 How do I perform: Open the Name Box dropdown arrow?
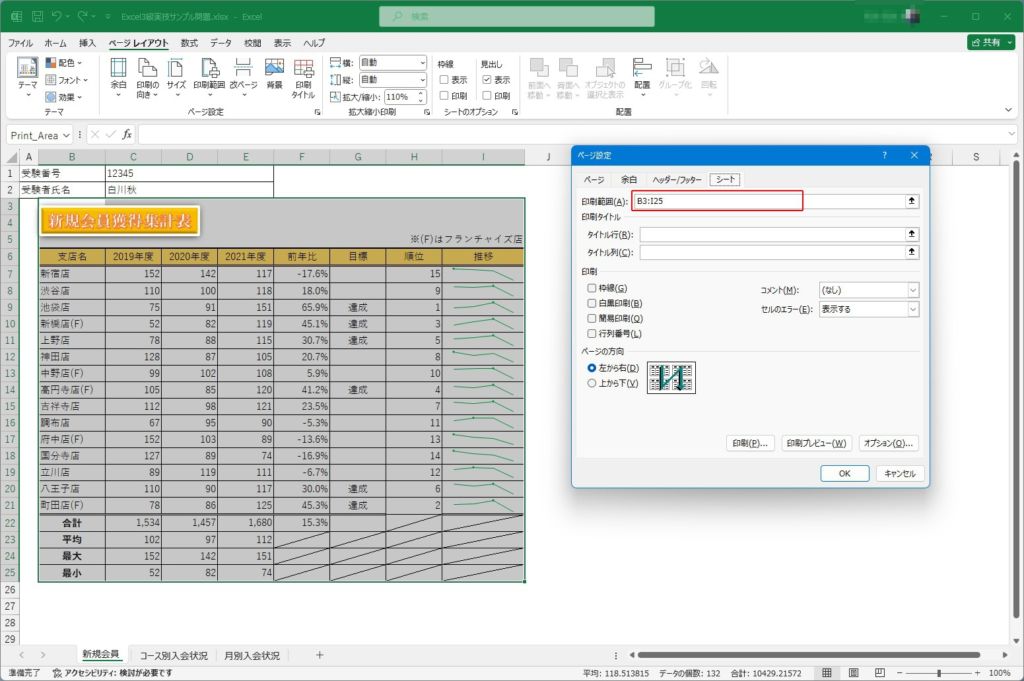coord(67,134)
